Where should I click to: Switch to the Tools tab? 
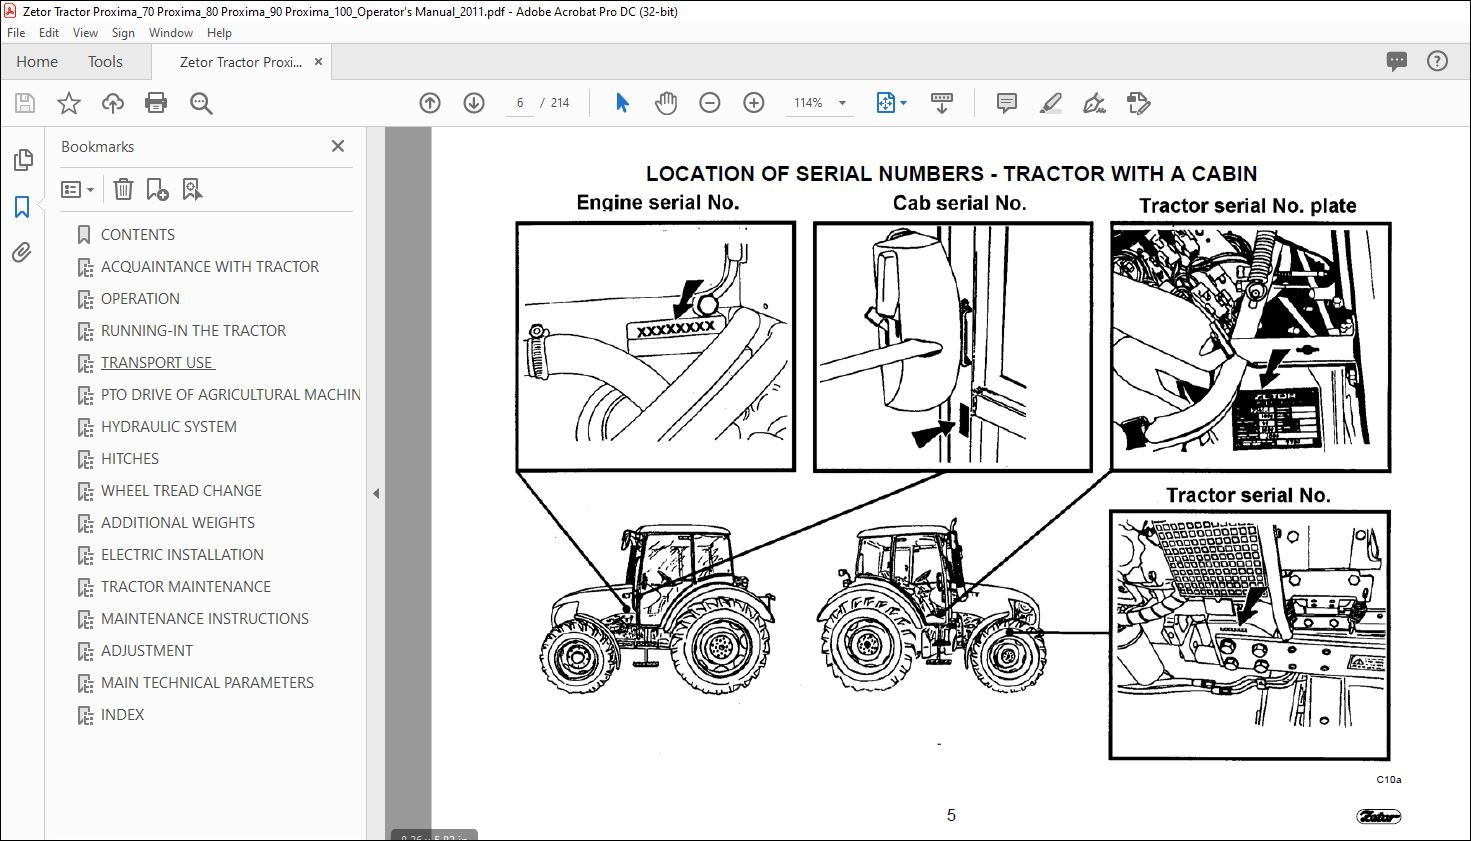pyautogui.click(x=105, y=62)
